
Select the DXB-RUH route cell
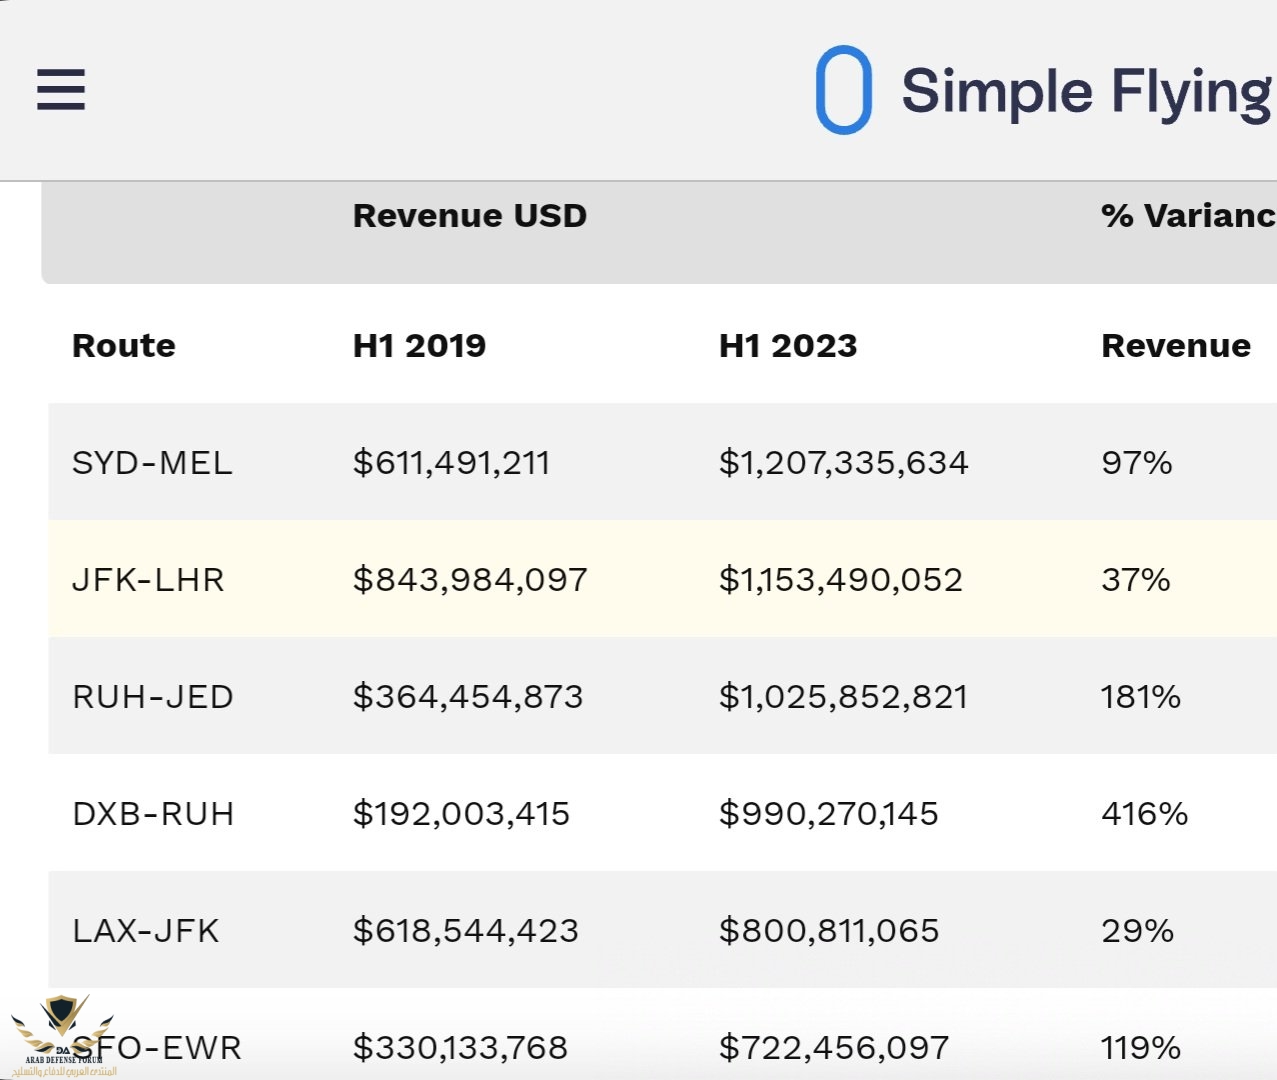(153, 814)
